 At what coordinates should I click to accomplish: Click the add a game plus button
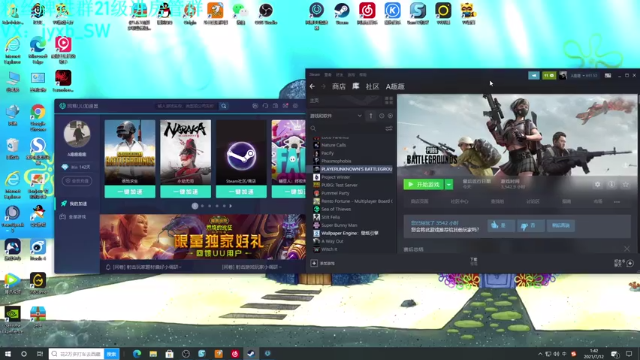(x=322, y=263)
